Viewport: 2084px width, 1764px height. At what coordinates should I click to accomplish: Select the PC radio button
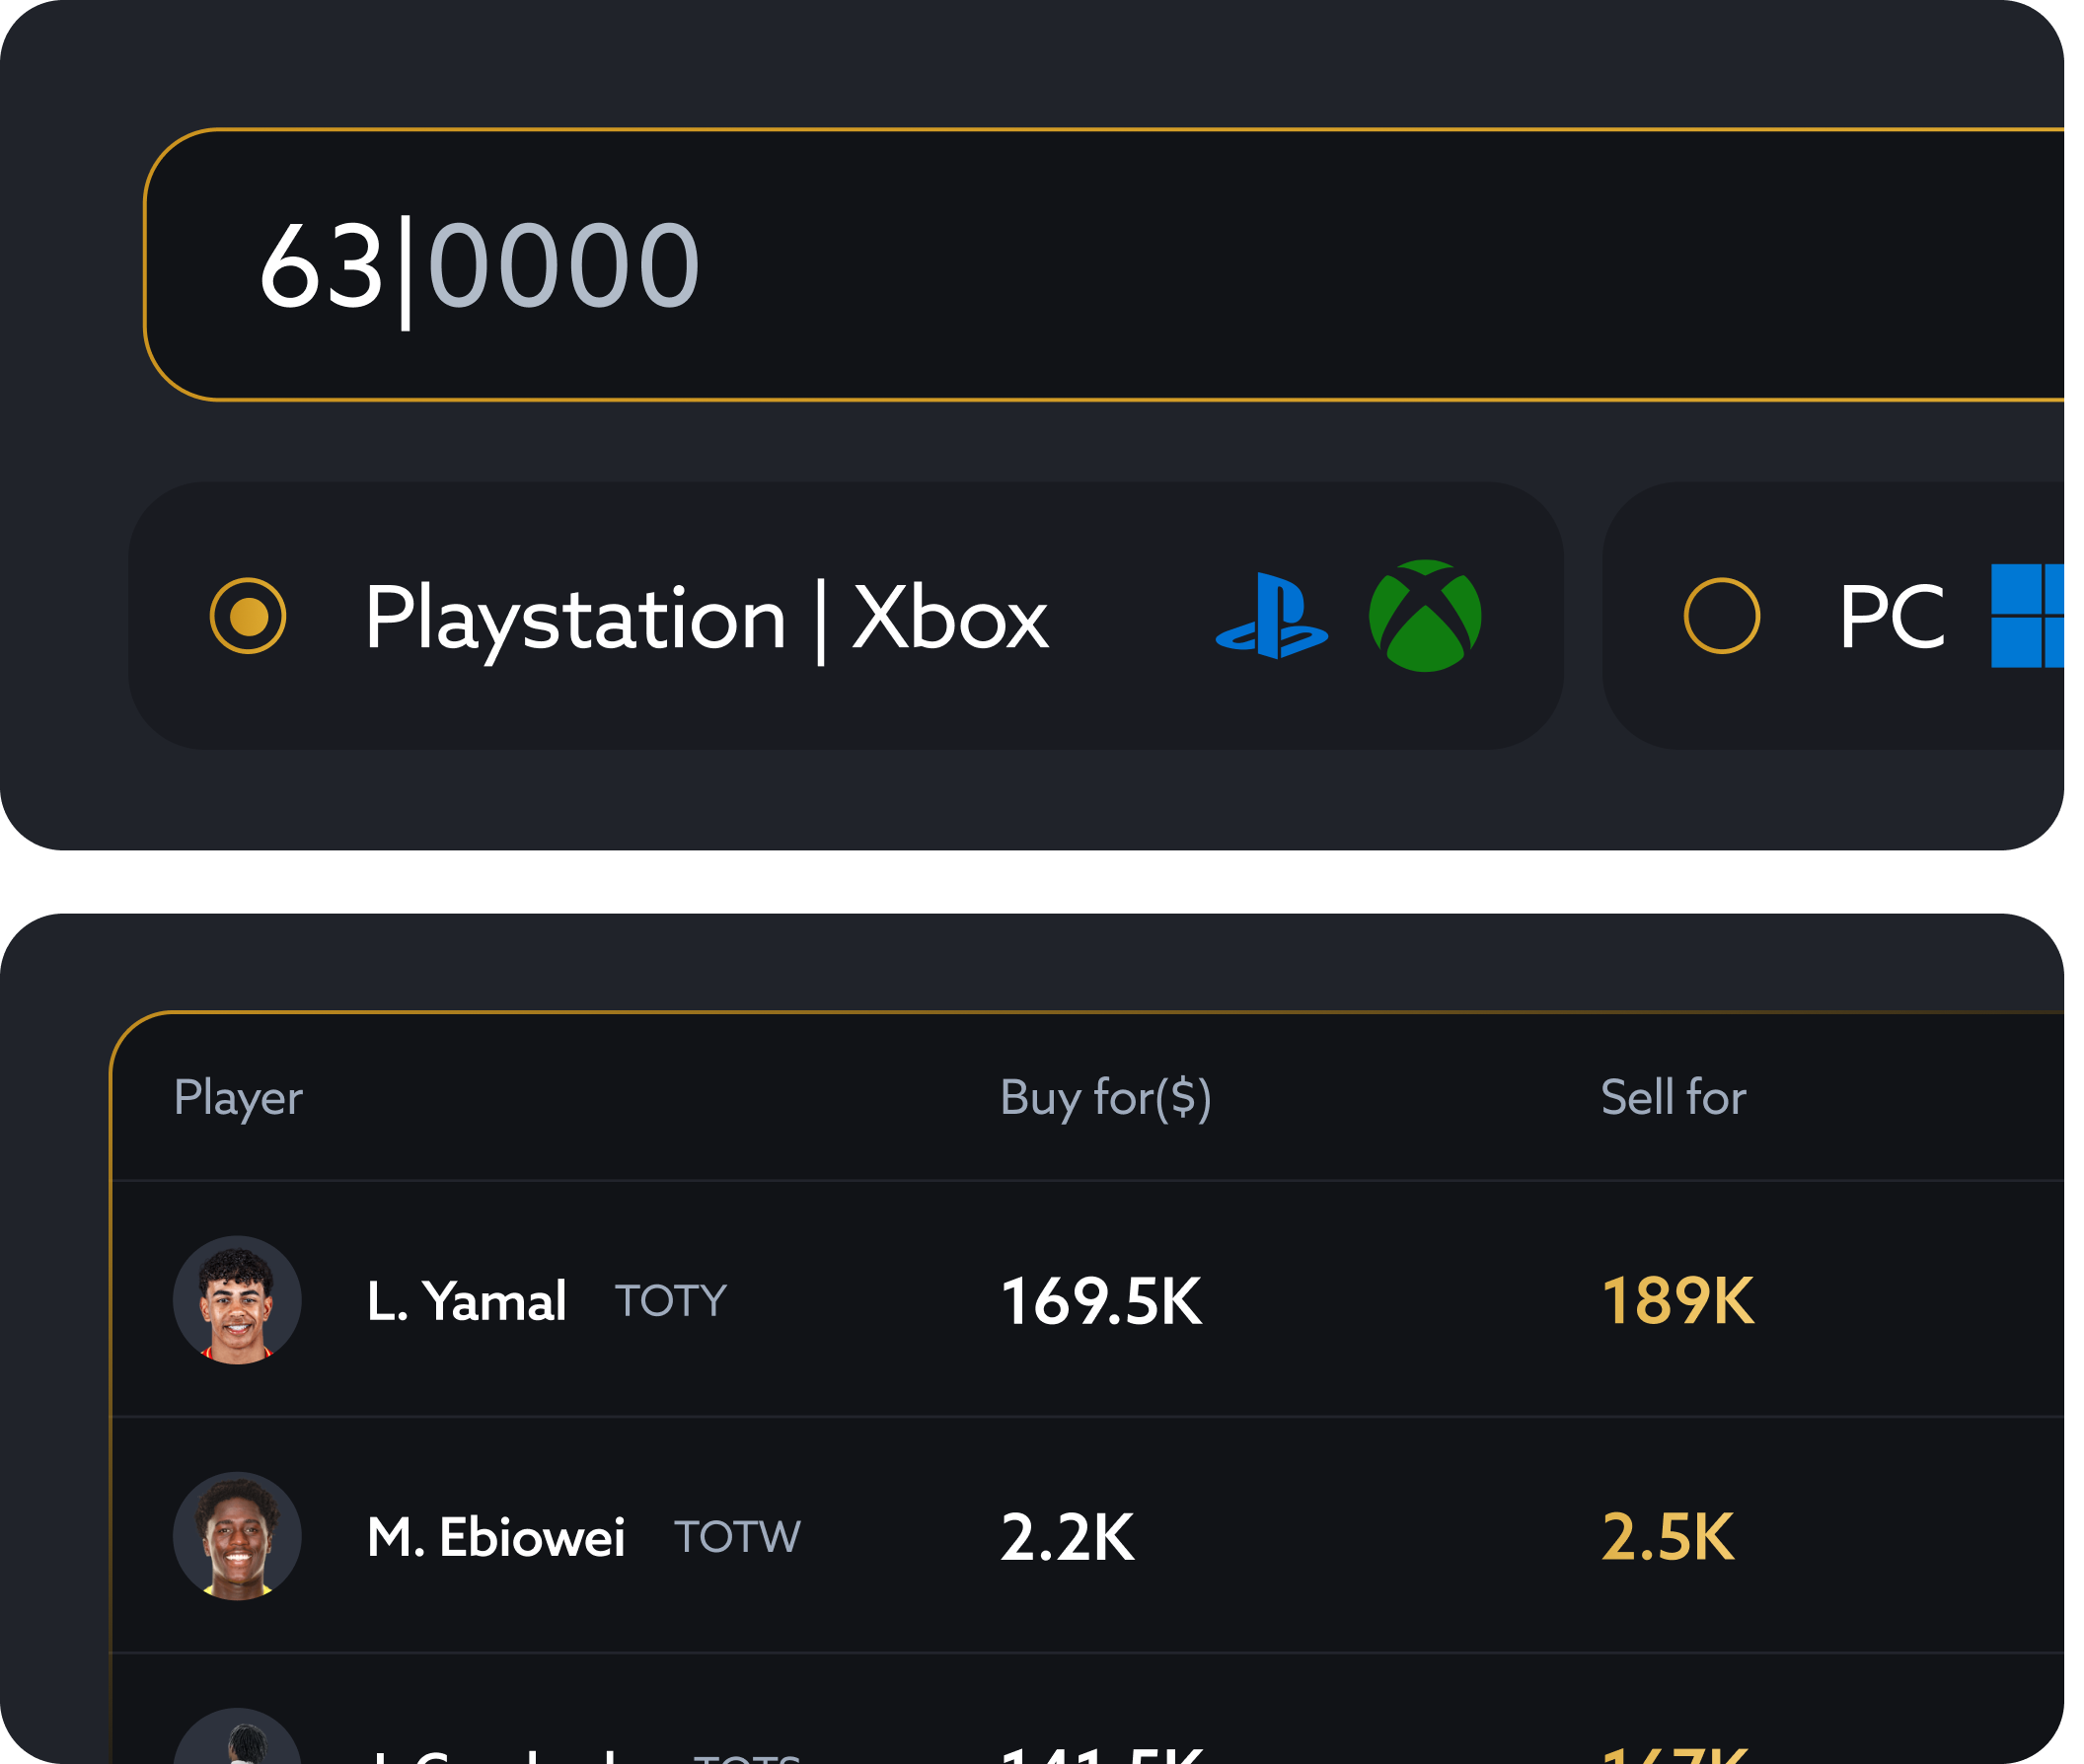click(x=1721, y=616)
